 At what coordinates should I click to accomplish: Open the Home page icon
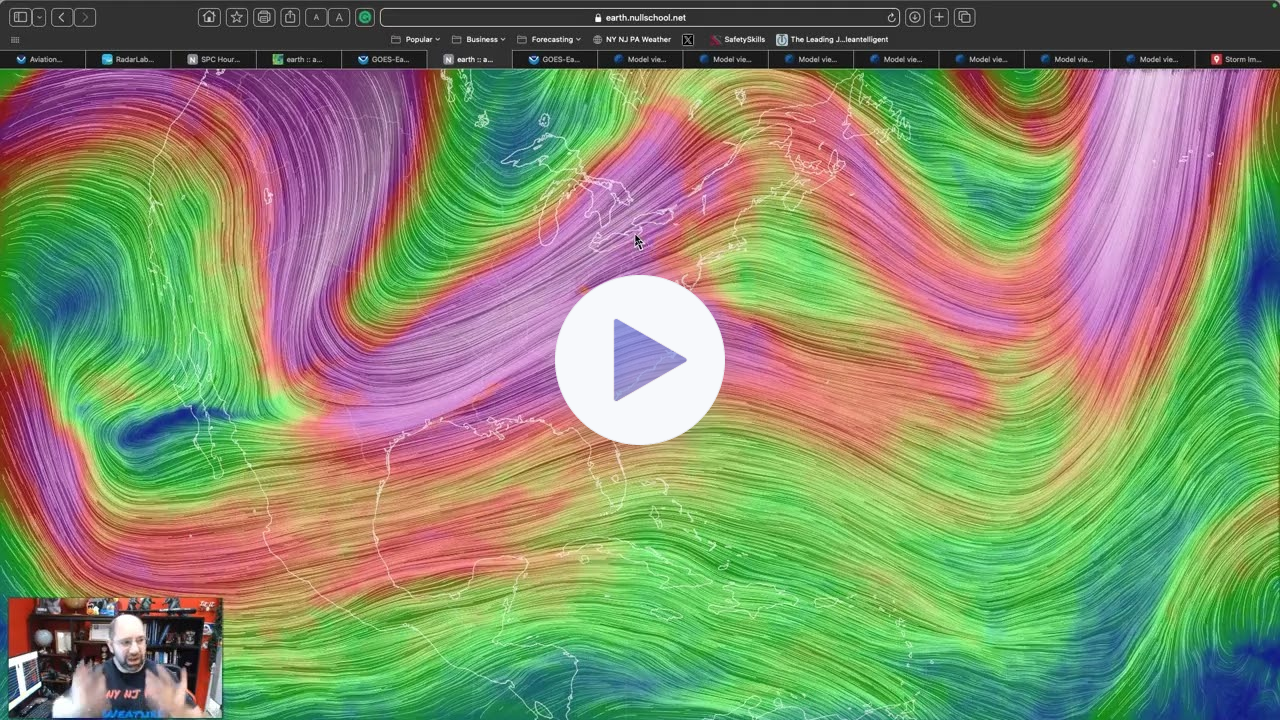click(210, 17)
